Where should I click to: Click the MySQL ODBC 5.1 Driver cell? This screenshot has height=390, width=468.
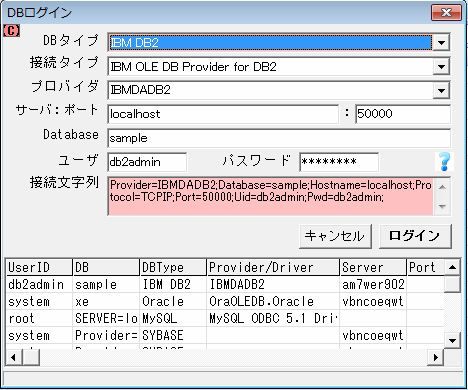tap(273, 319)
